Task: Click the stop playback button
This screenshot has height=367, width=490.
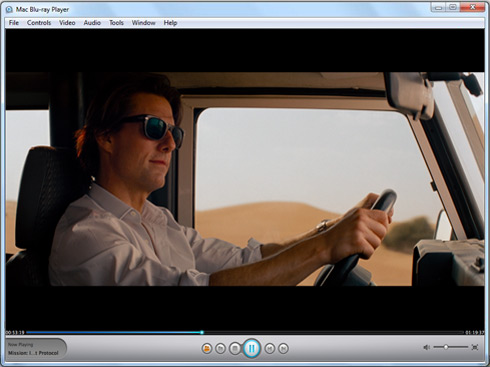Action: [235, 349]
